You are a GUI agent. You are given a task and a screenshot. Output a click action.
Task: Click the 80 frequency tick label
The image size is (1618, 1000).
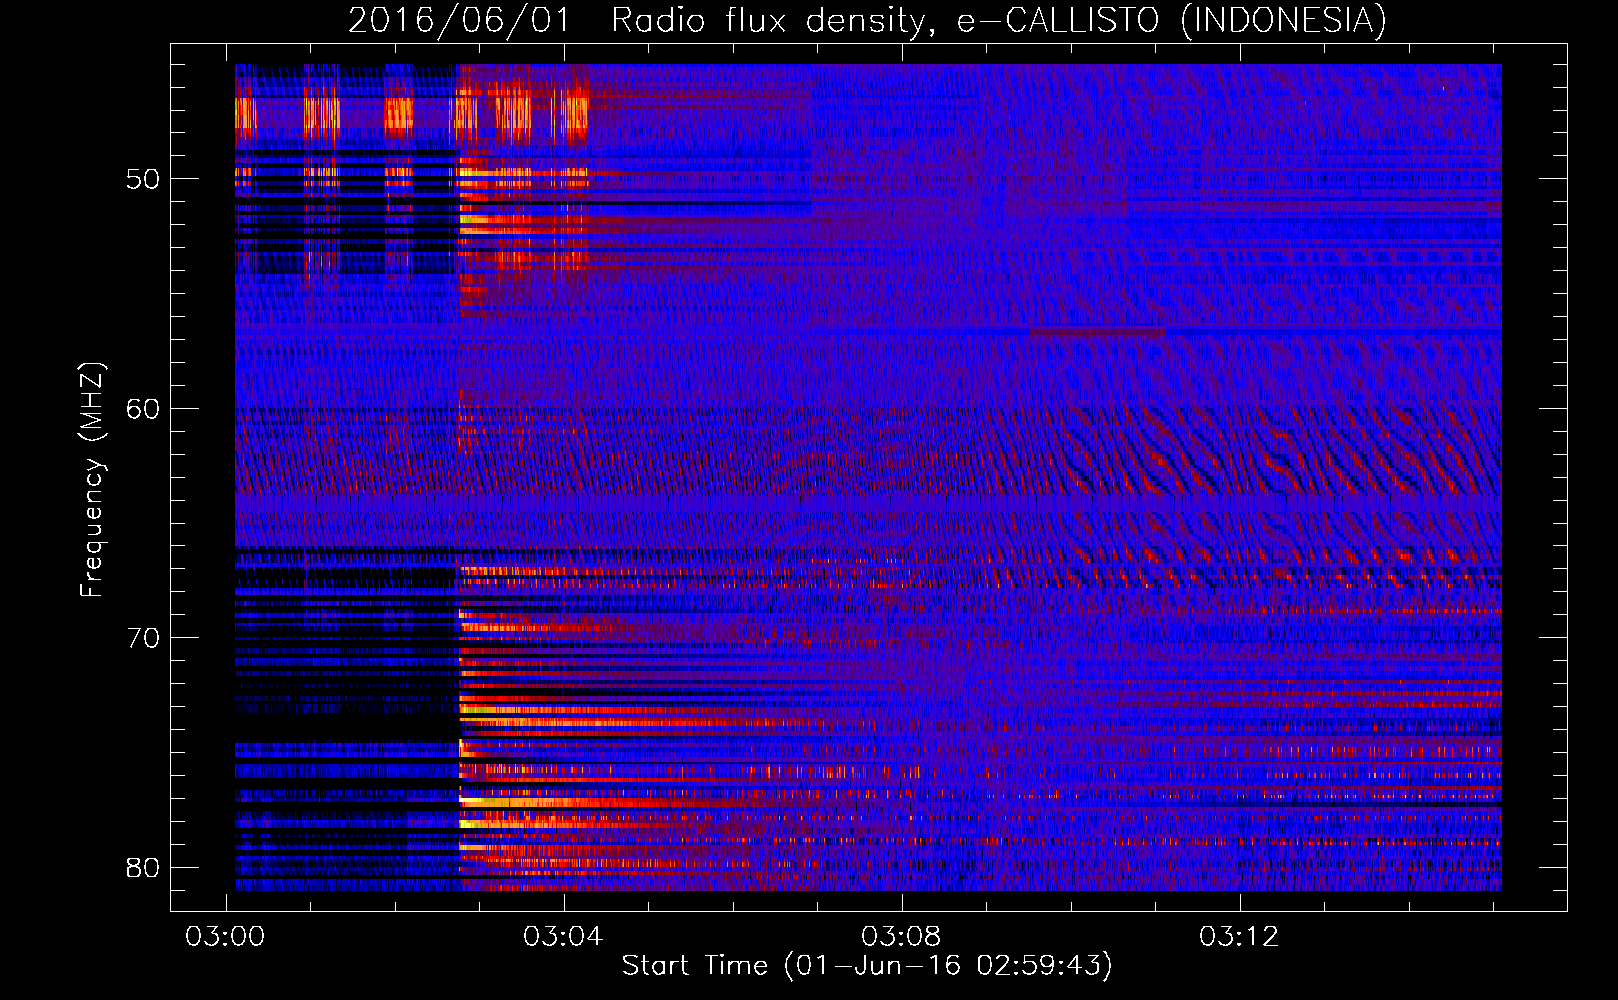143,867
